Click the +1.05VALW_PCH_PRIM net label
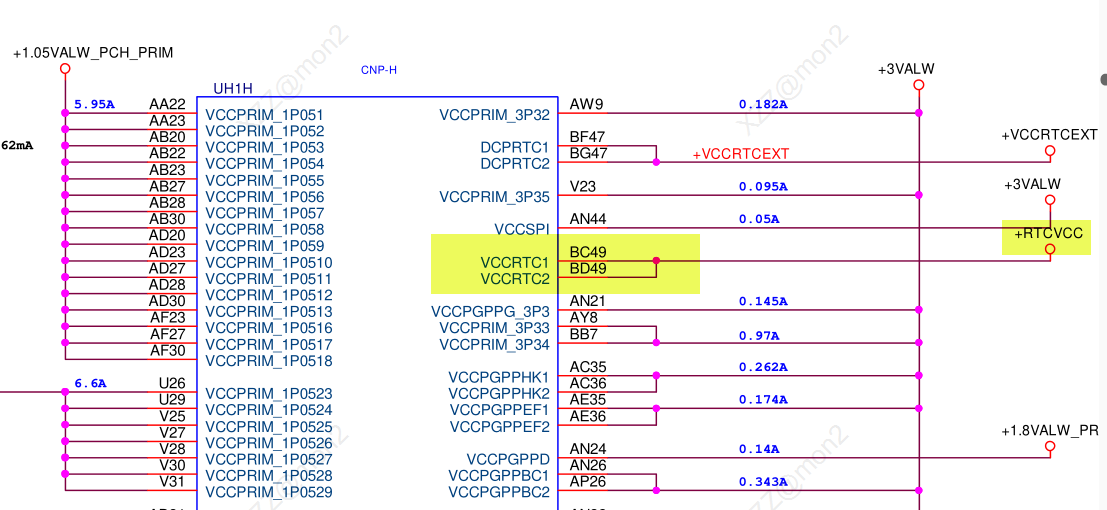This screenshot has height=510, width=1107. pos(93,53)
